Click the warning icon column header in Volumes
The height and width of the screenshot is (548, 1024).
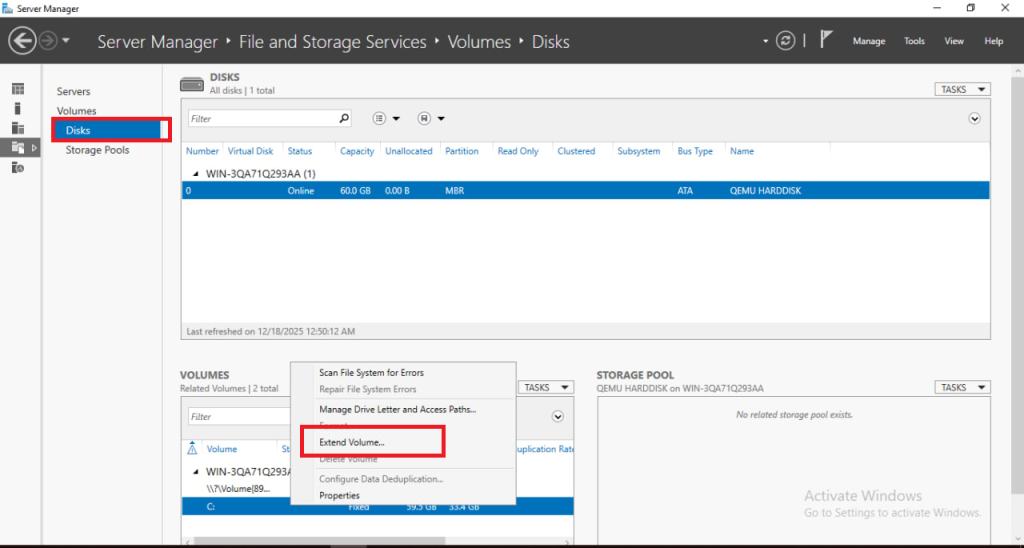[192, 449]
